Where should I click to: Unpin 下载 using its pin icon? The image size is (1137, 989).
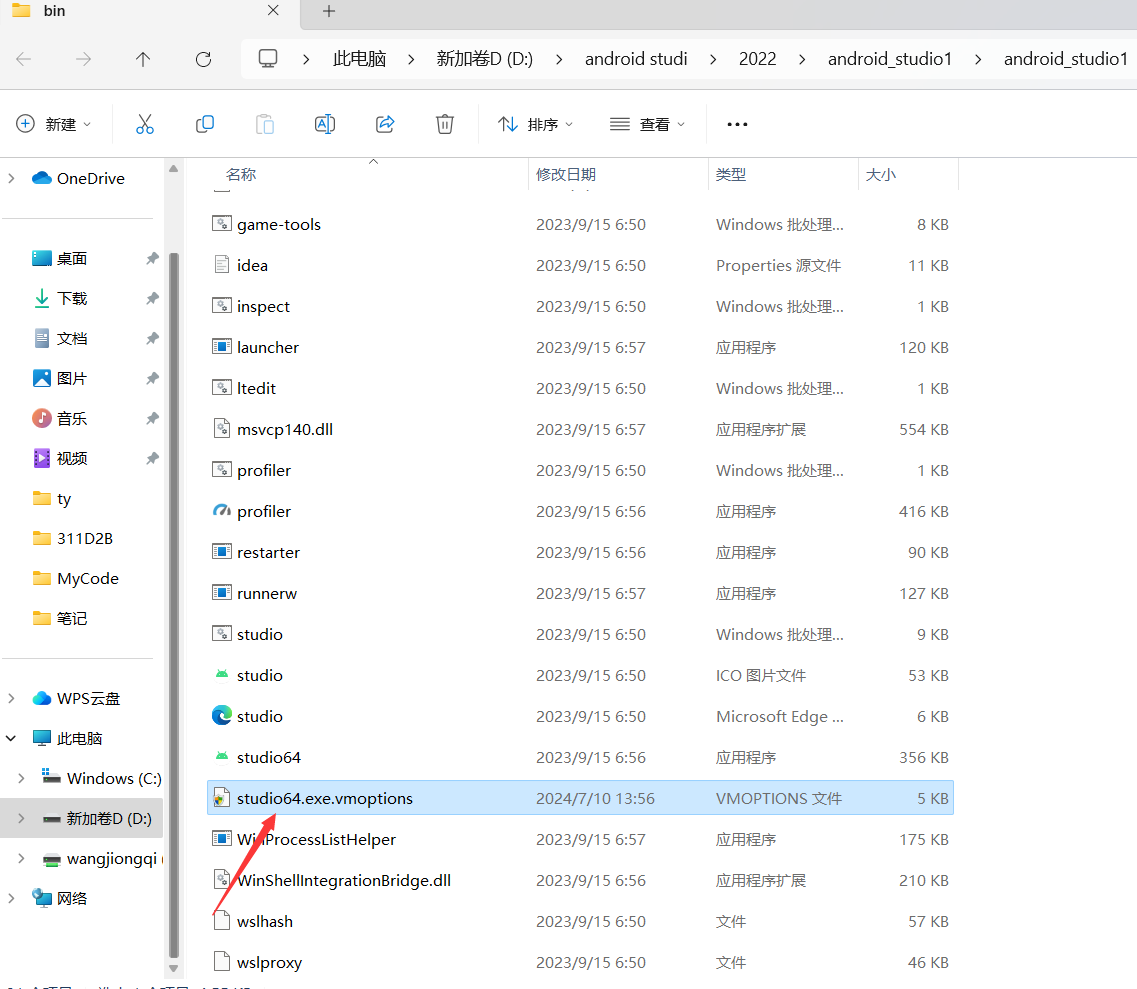pyautogui.click(x=152, y=298)
